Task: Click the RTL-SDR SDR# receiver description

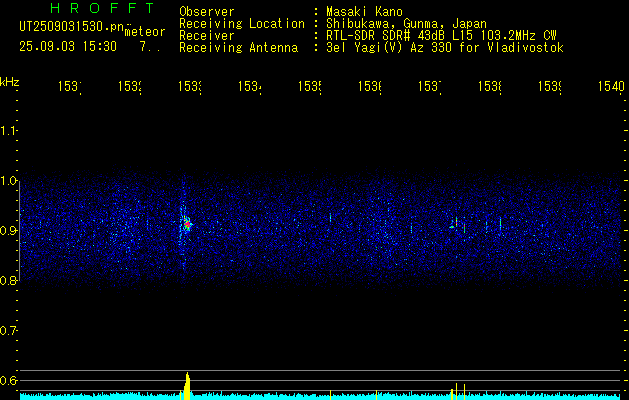Action: (x=441, y=36)
